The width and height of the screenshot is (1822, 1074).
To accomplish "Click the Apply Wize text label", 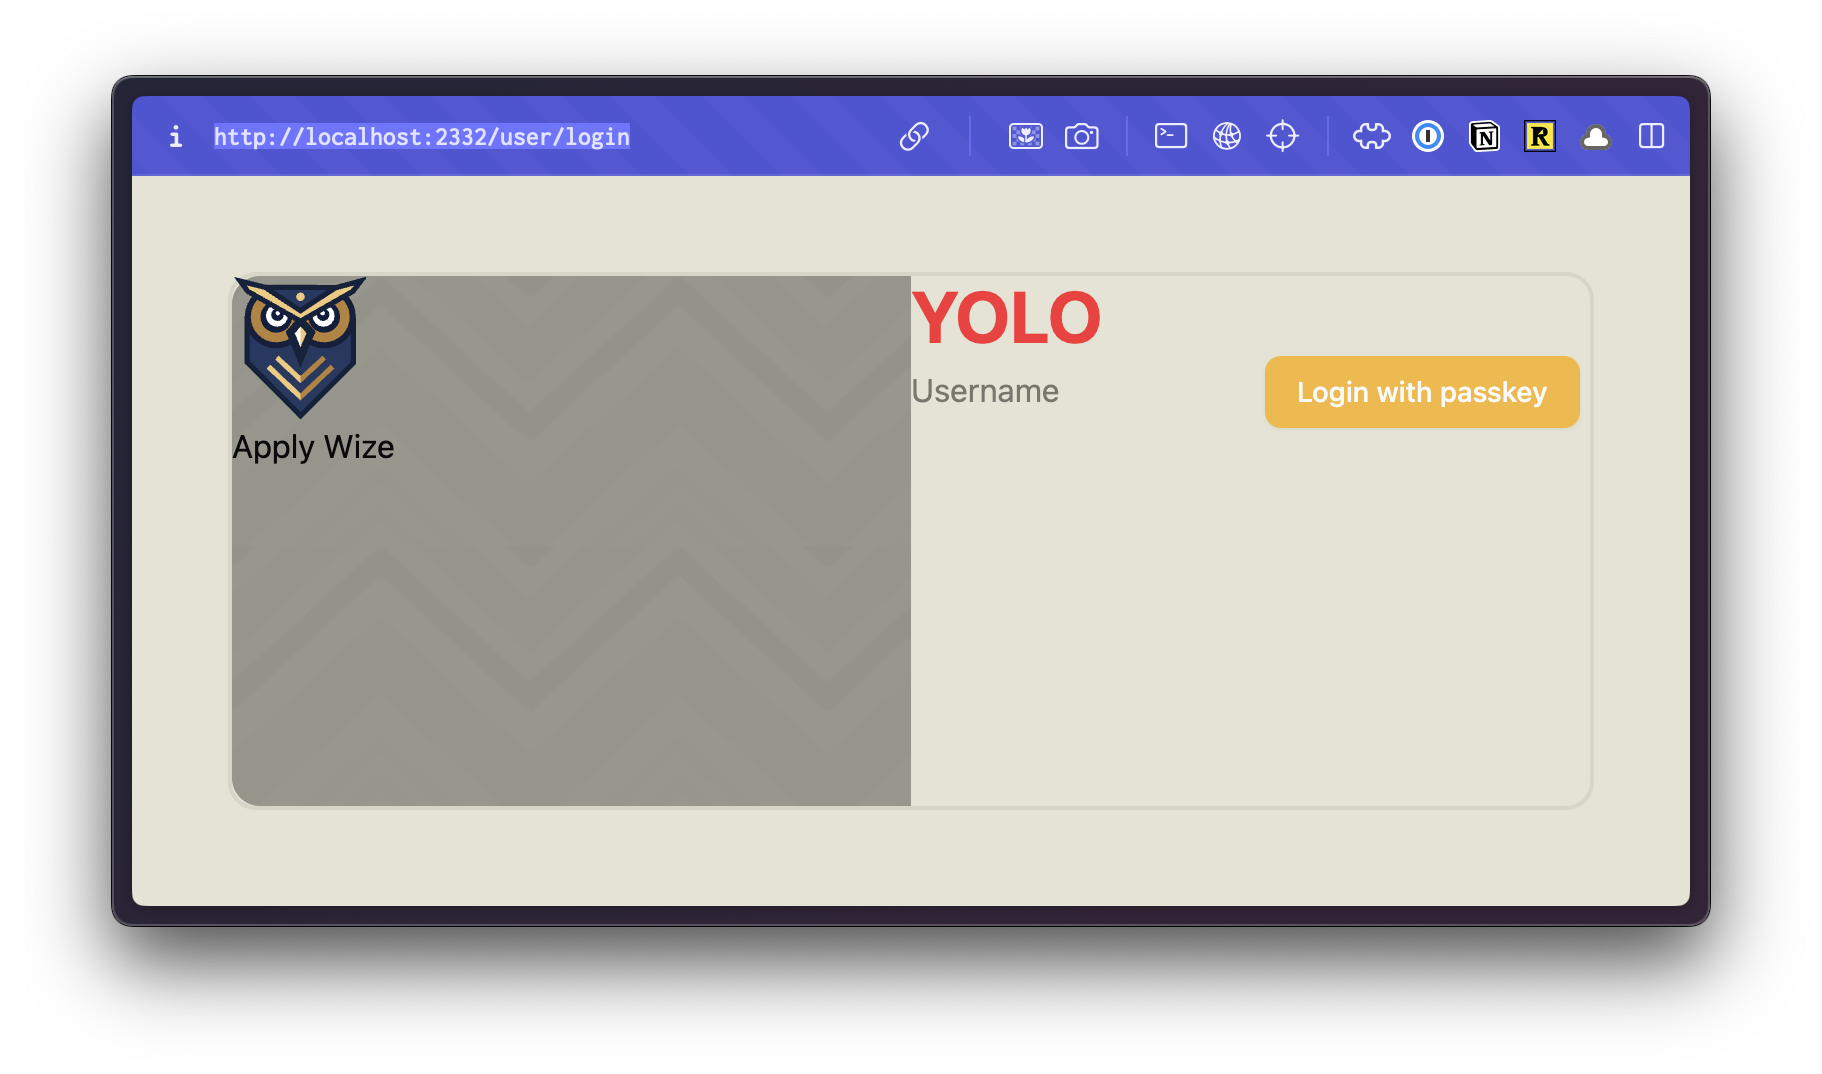I will [x=313, y=447].
